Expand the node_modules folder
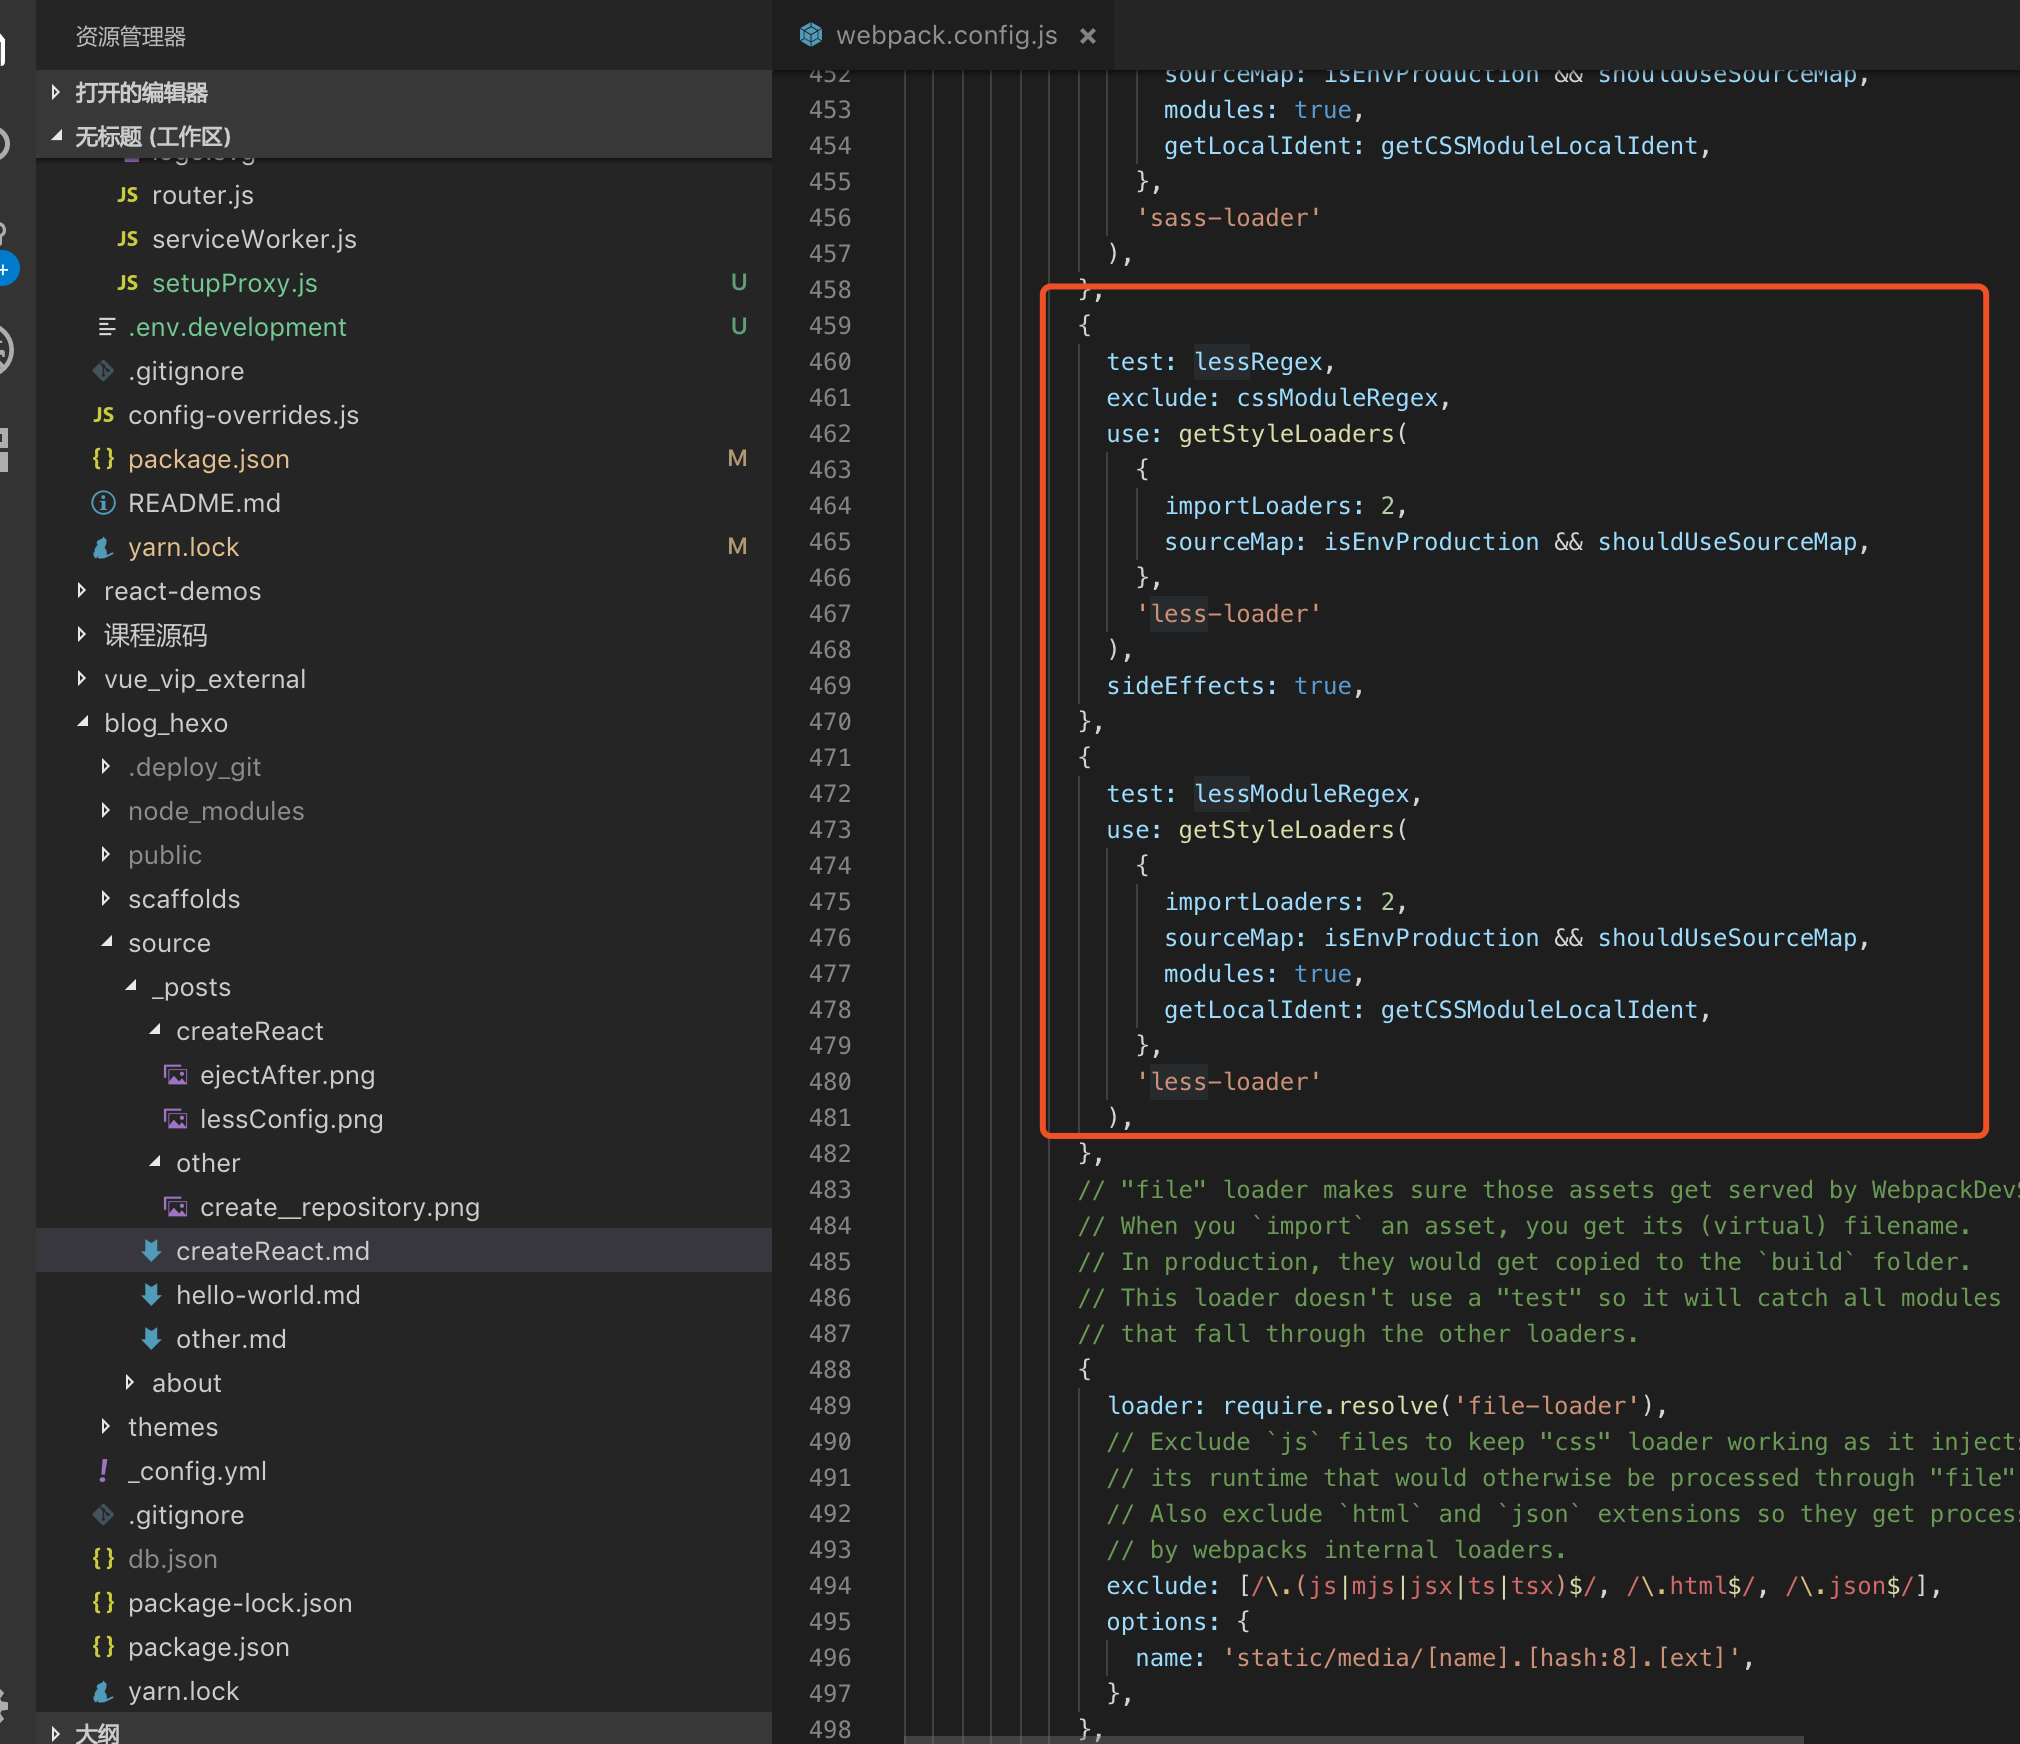Viewport: 2020px width, 1744px height. pyautogui.click(x=106, y=811)
